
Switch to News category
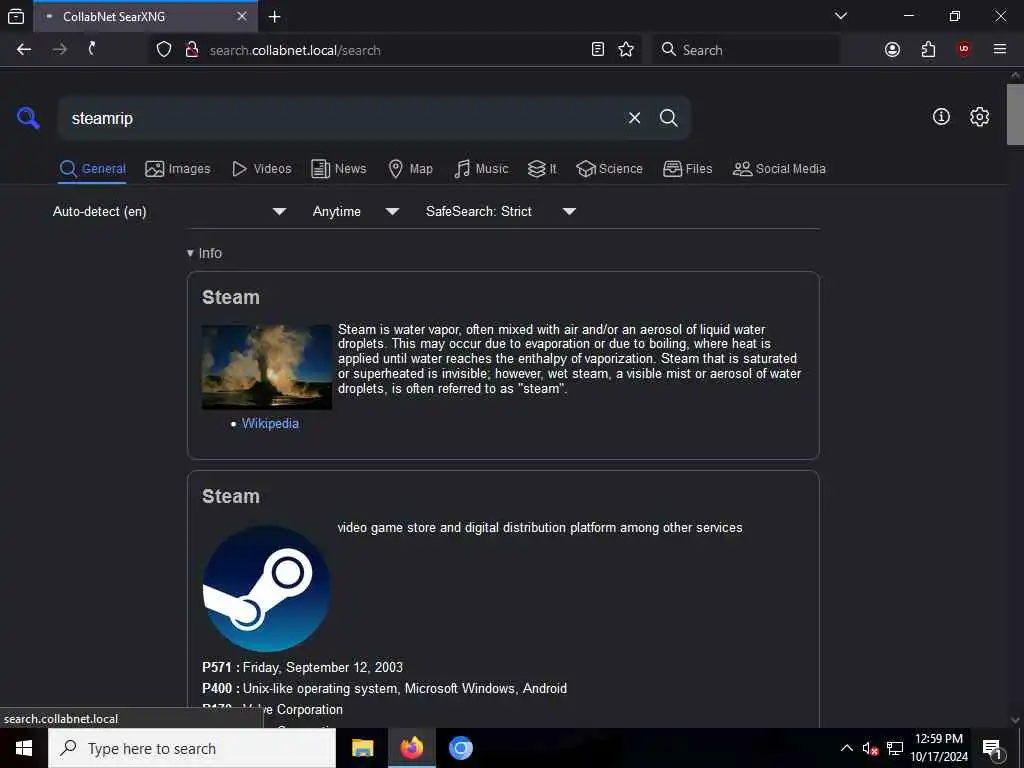[x=339, y=168]
